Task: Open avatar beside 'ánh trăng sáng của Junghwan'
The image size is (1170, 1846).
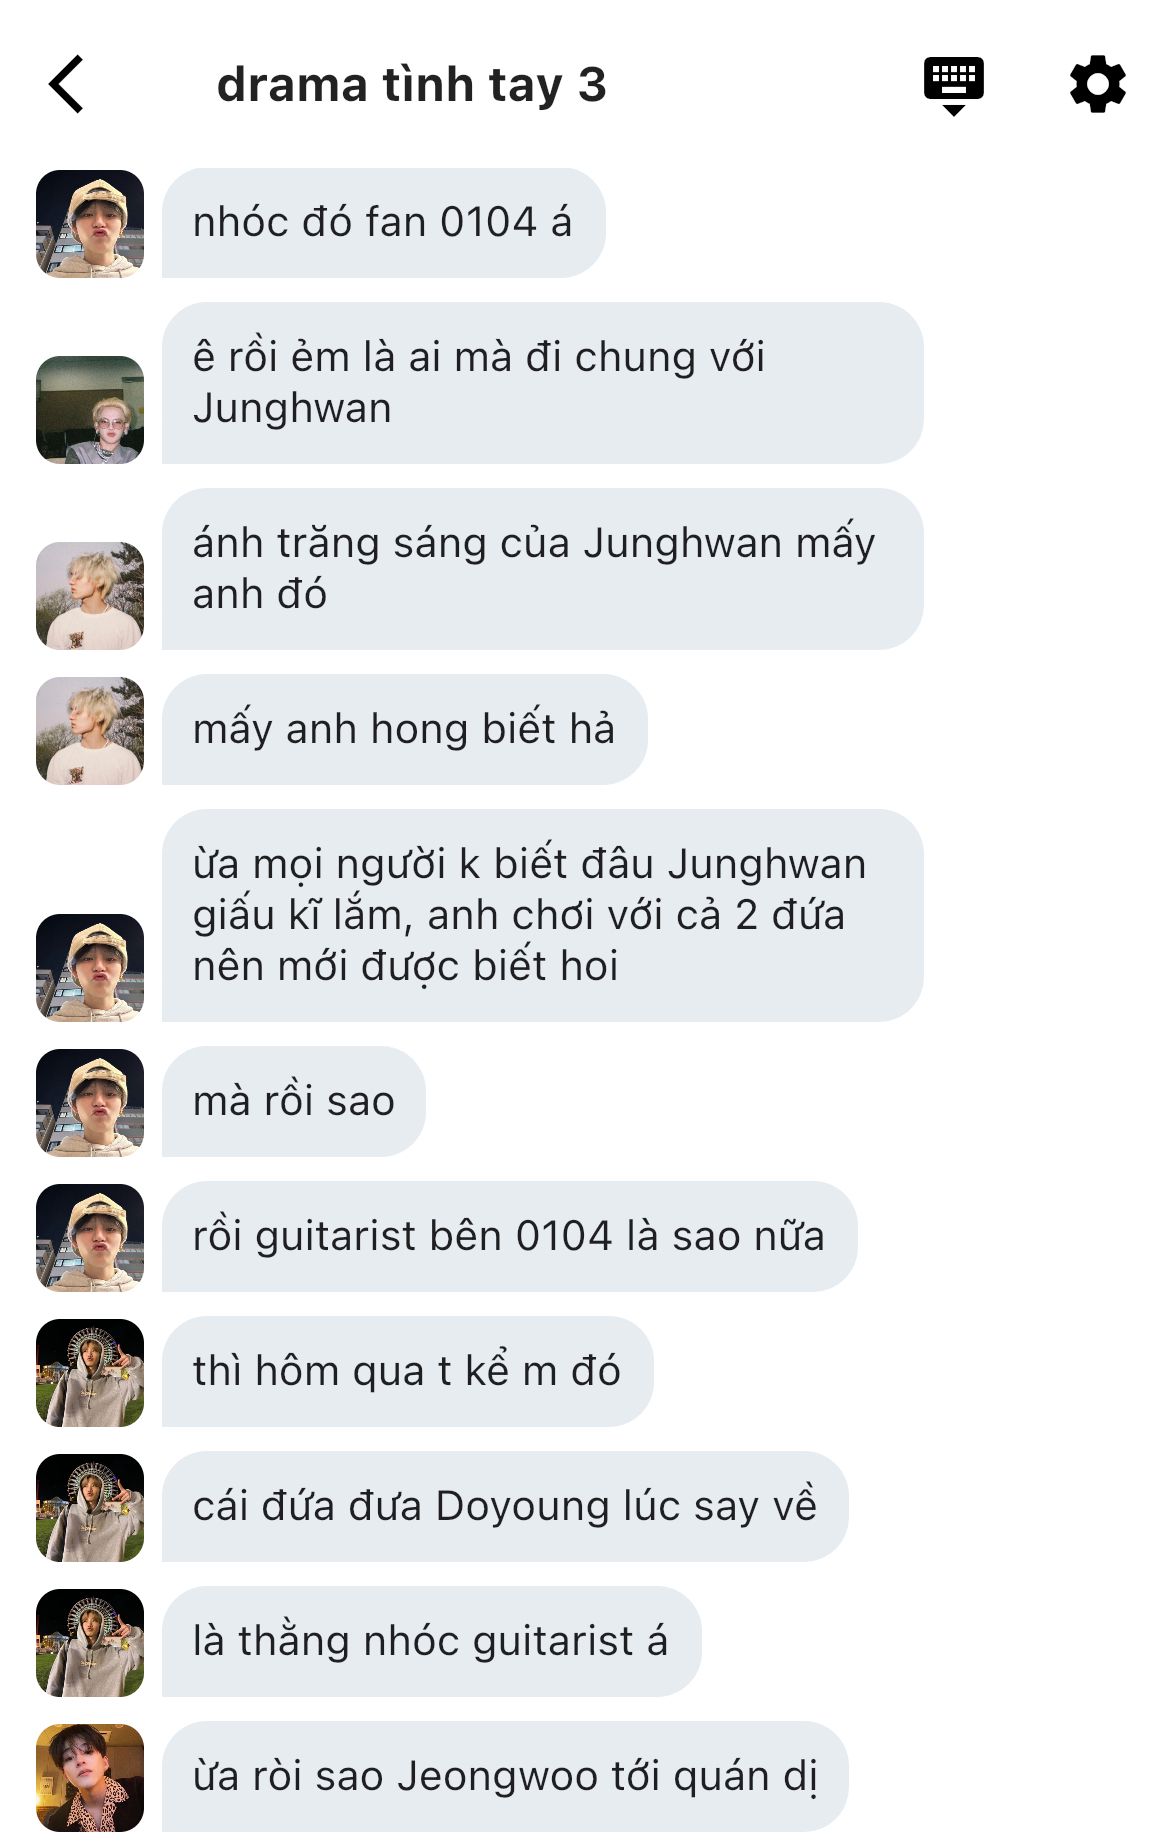Action: (x=90, y=596)
